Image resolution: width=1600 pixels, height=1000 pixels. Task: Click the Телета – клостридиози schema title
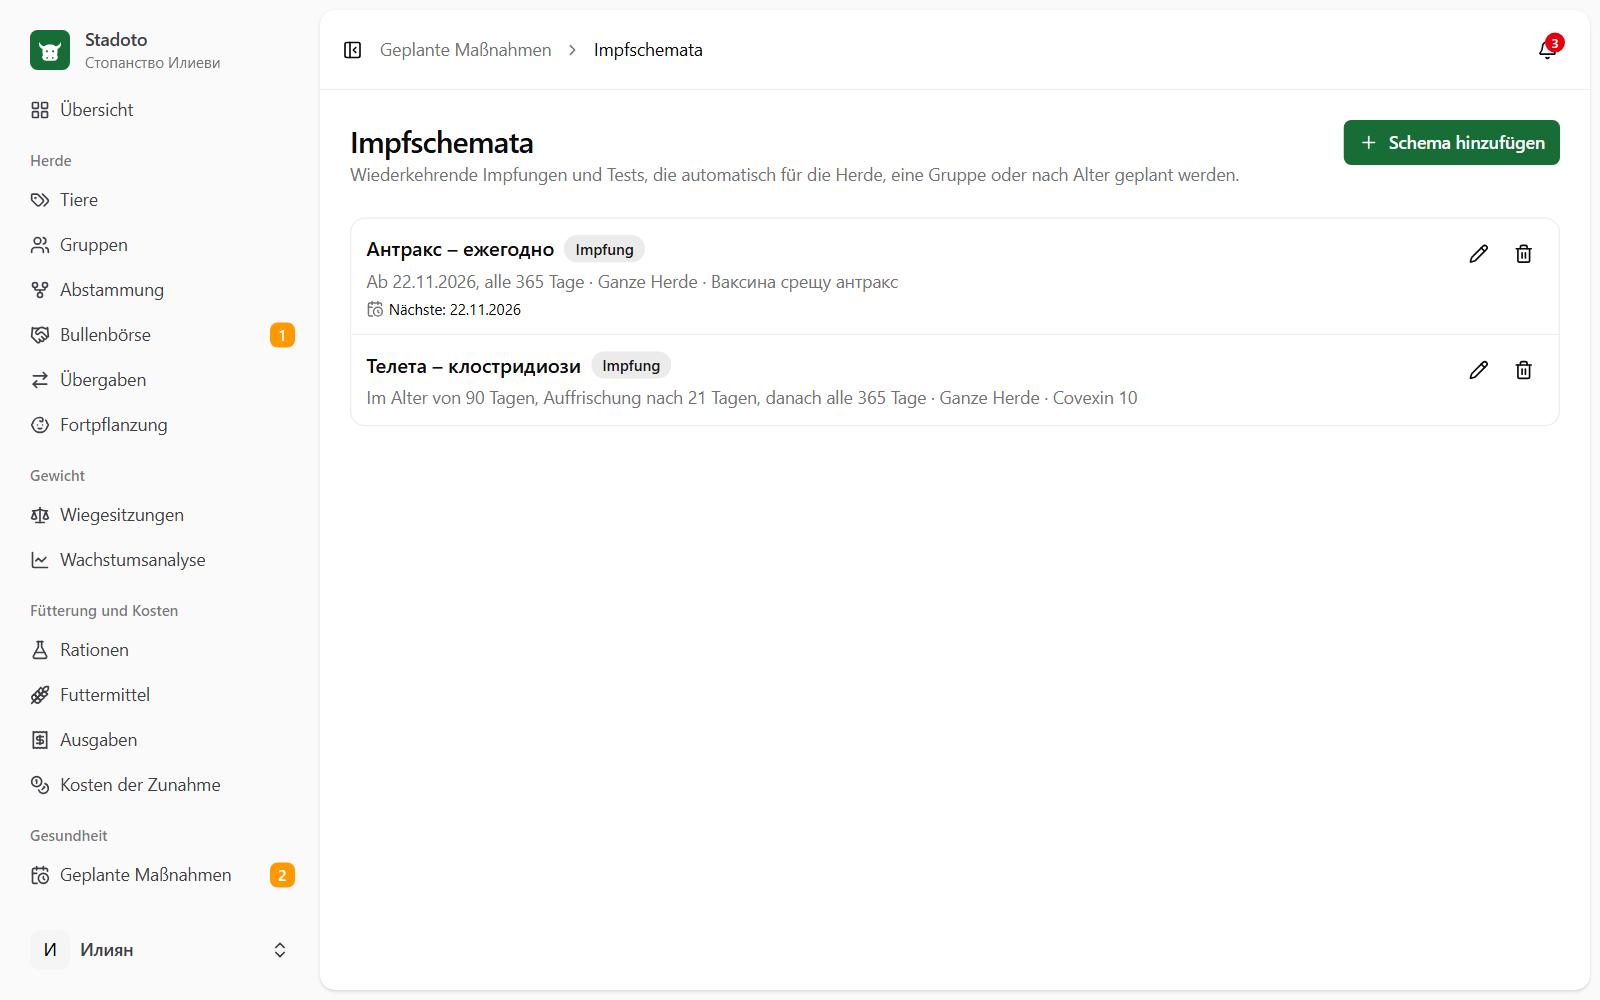point(473,366)
